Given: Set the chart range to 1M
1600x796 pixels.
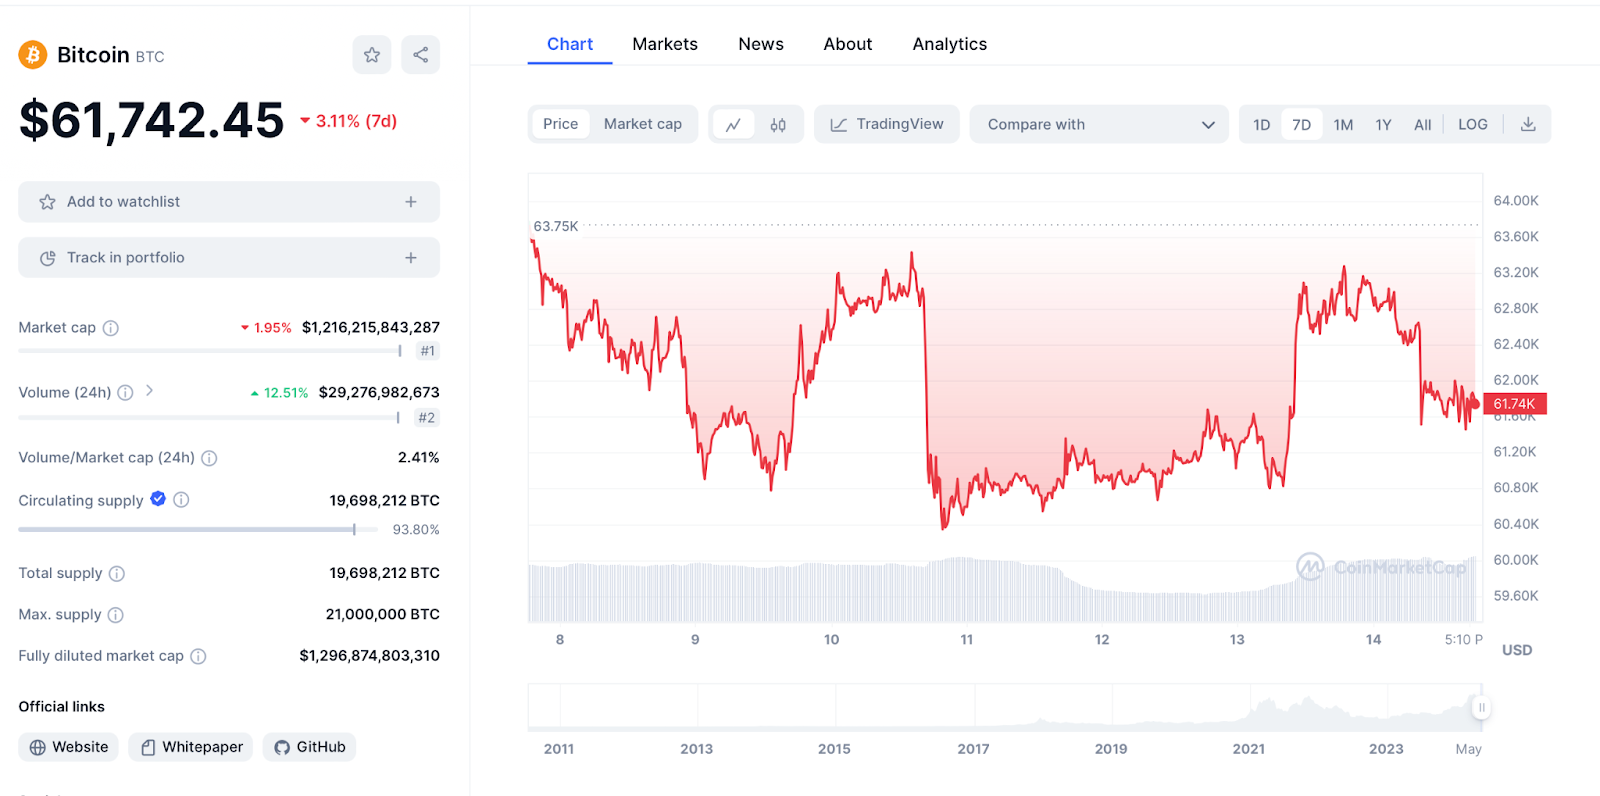Looking at the screenshot, I should (x=1343, y=125).
